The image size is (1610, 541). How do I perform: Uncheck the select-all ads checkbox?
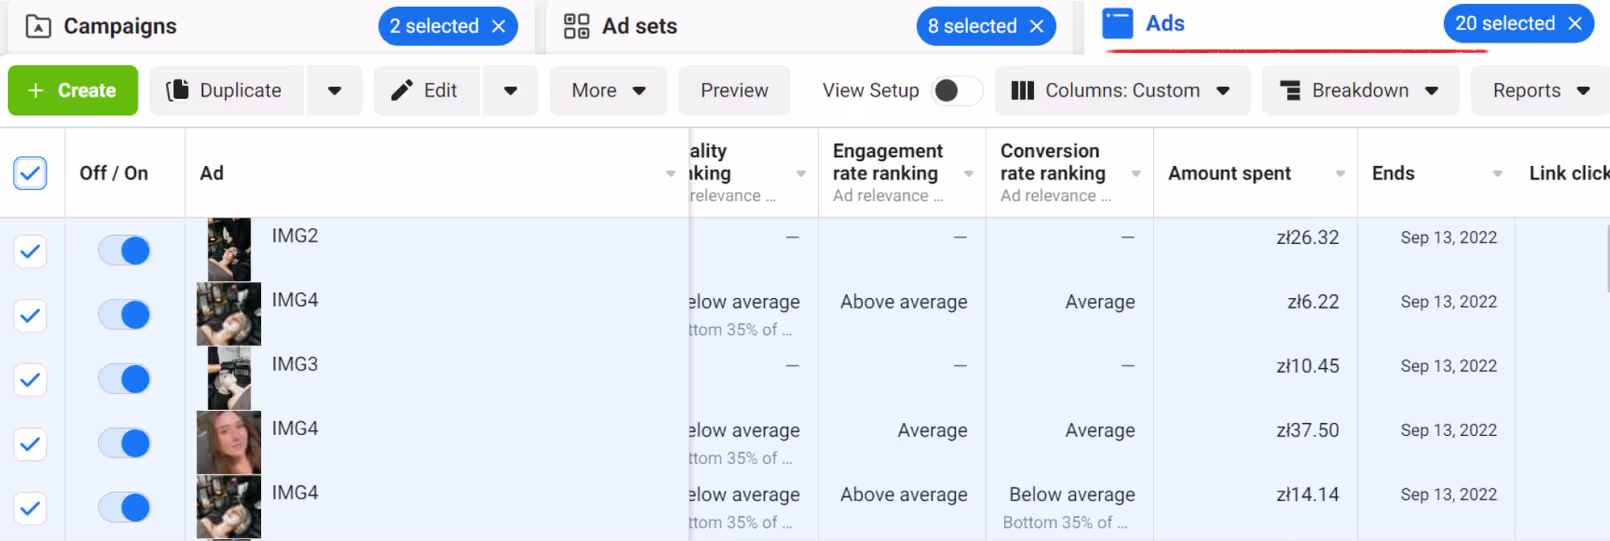pyautogui.click(x=30, y=173)
